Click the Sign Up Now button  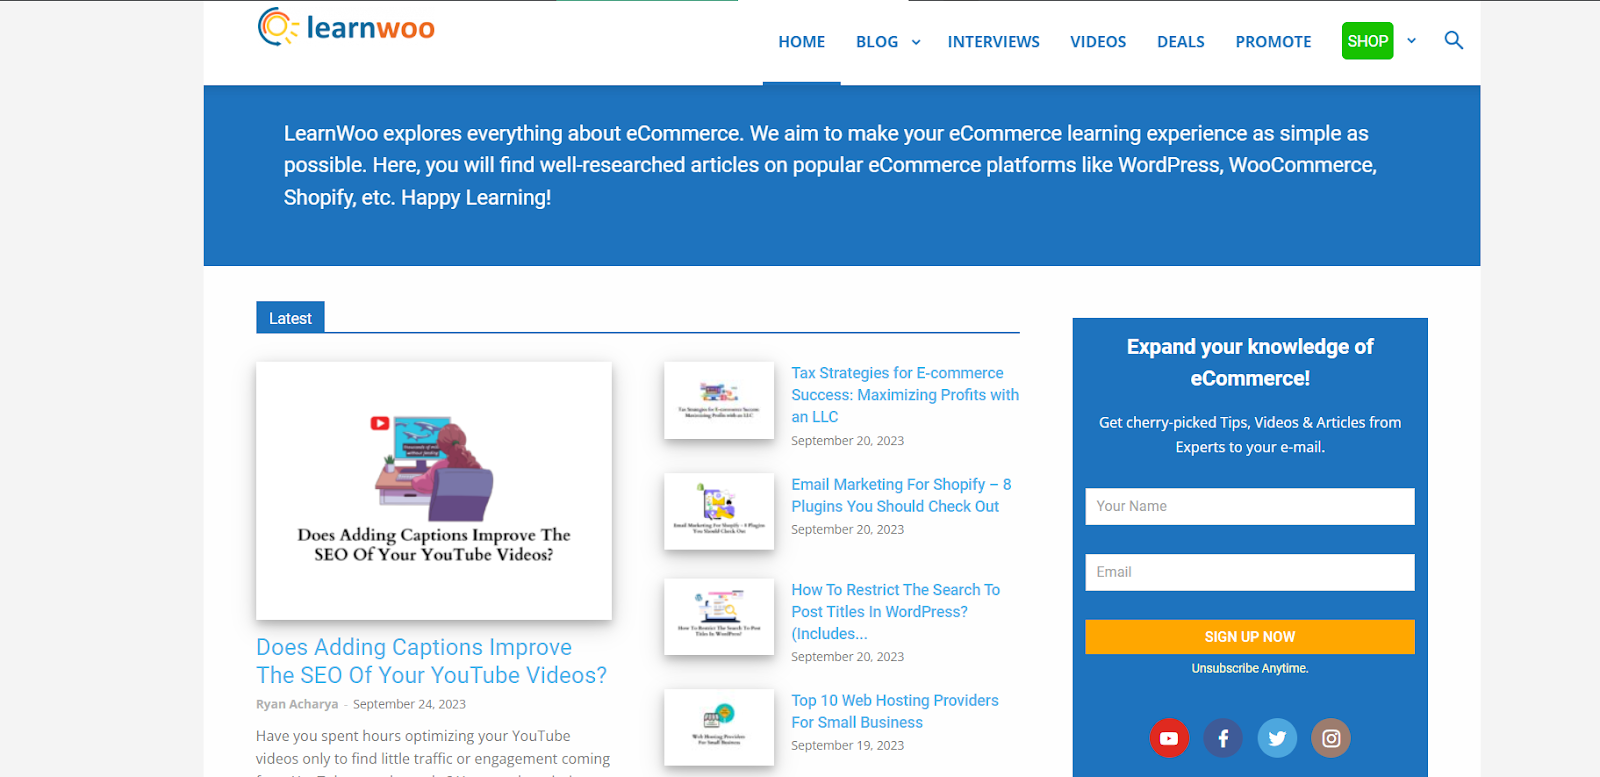point(1250,637)
